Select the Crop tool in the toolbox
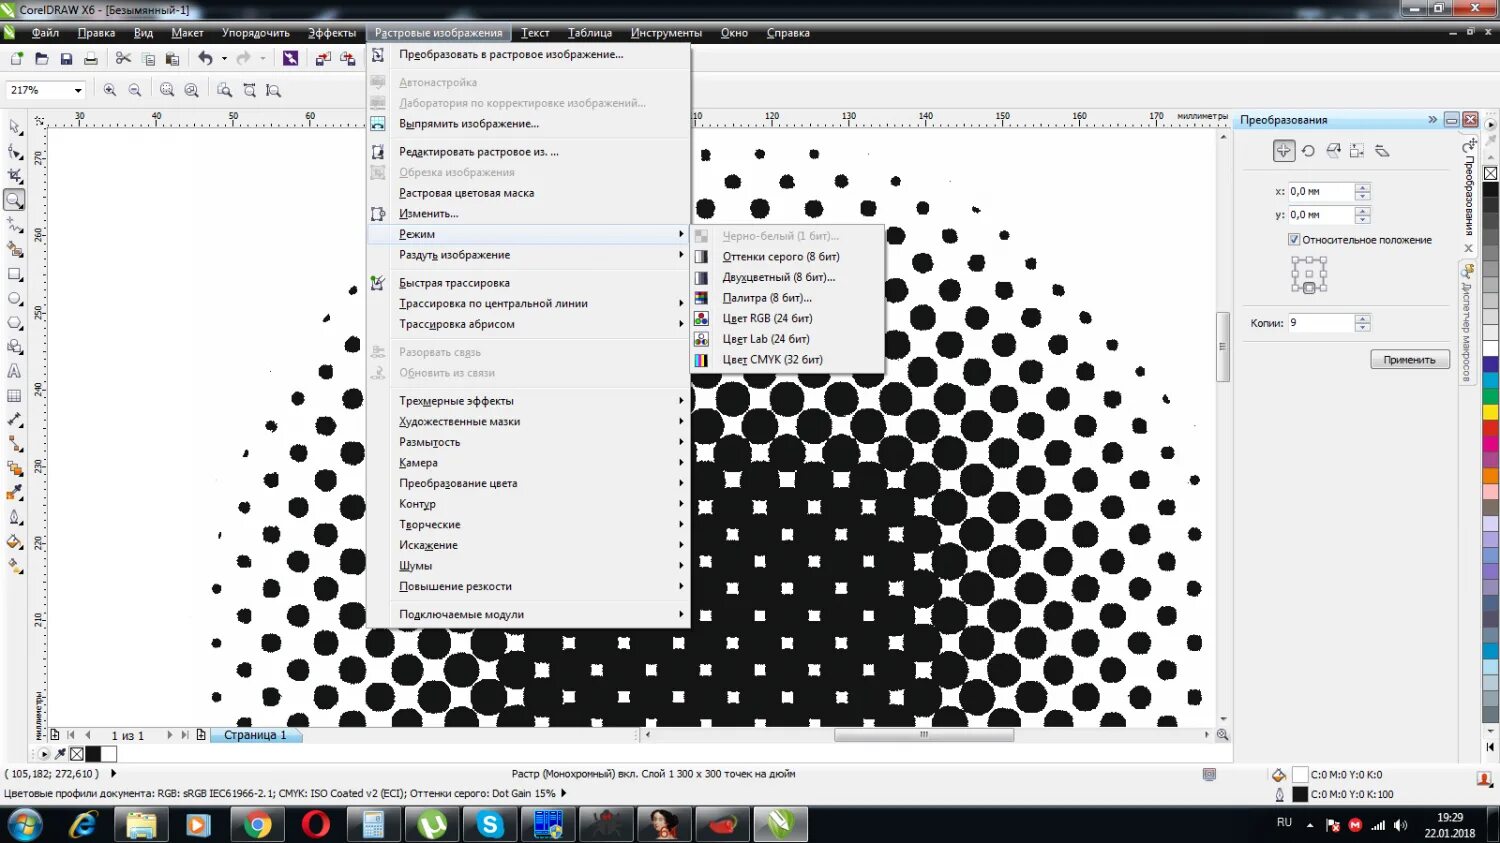This screenshot has height=843, width=1500. pyautogui.click(x=14, y=175)
